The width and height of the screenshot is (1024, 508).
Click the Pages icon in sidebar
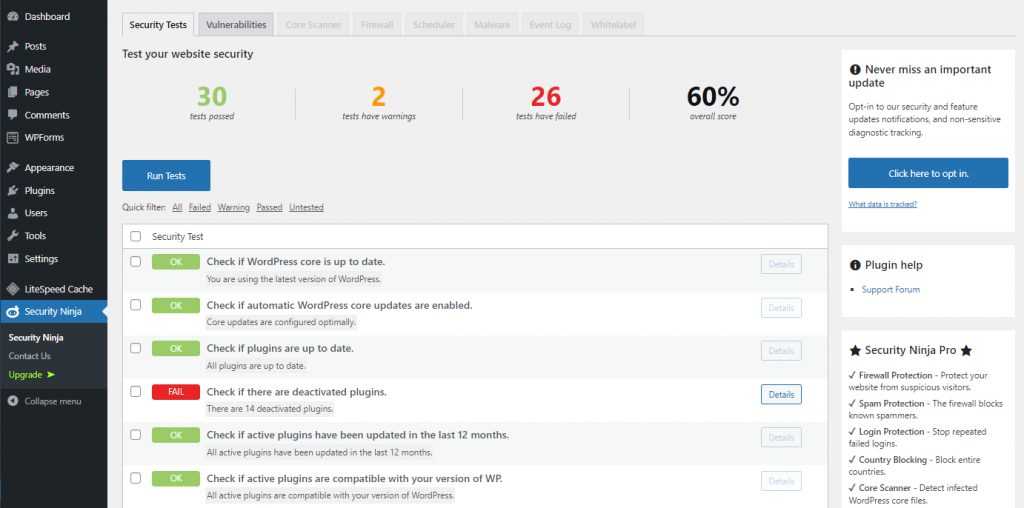coord(12,92)
